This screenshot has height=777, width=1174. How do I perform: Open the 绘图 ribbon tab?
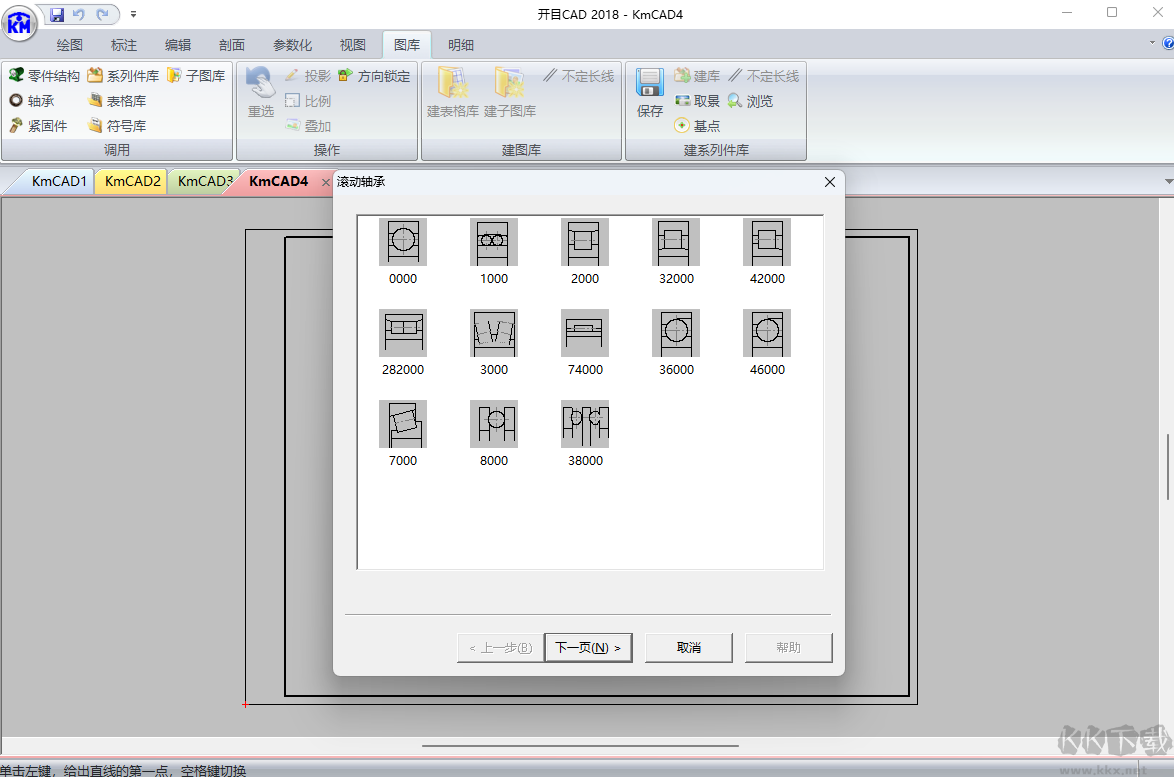point(70,45)
